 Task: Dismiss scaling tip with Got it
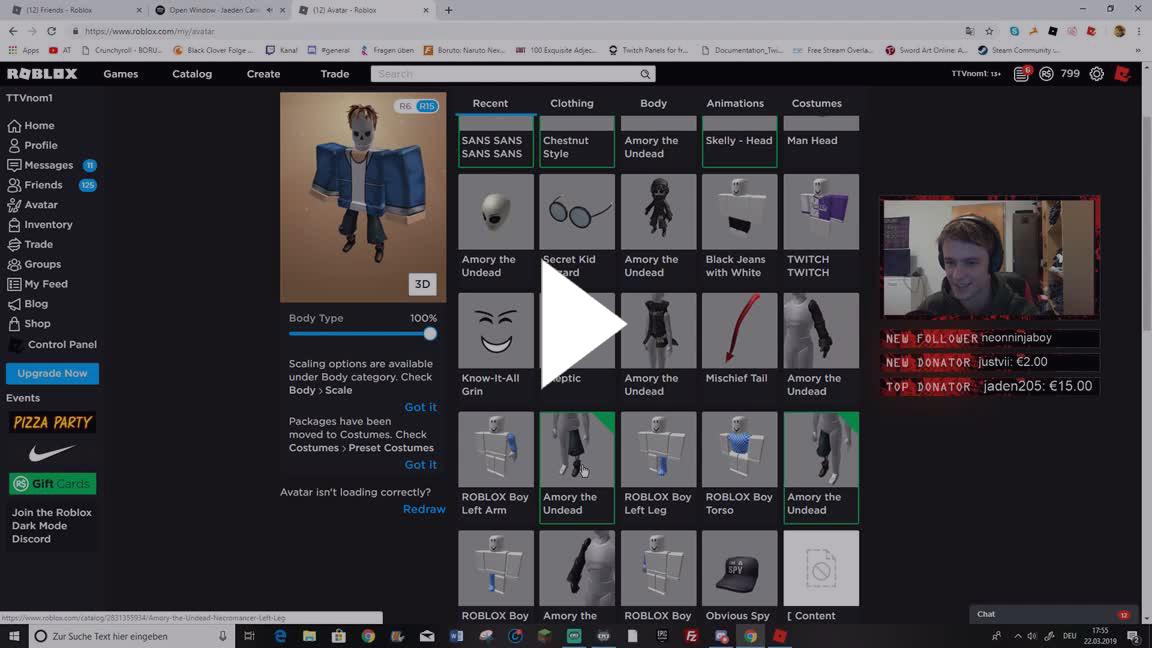[x=420, y=407]
